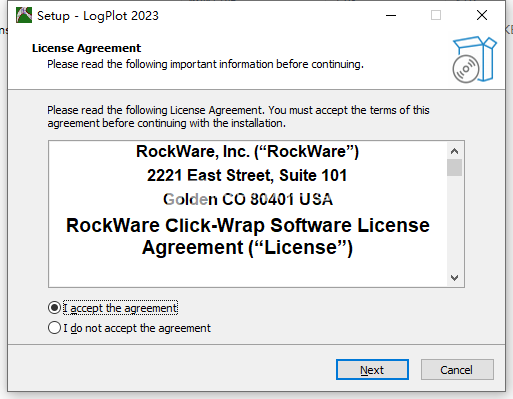Proceed with the Next button

coord(372,370)
